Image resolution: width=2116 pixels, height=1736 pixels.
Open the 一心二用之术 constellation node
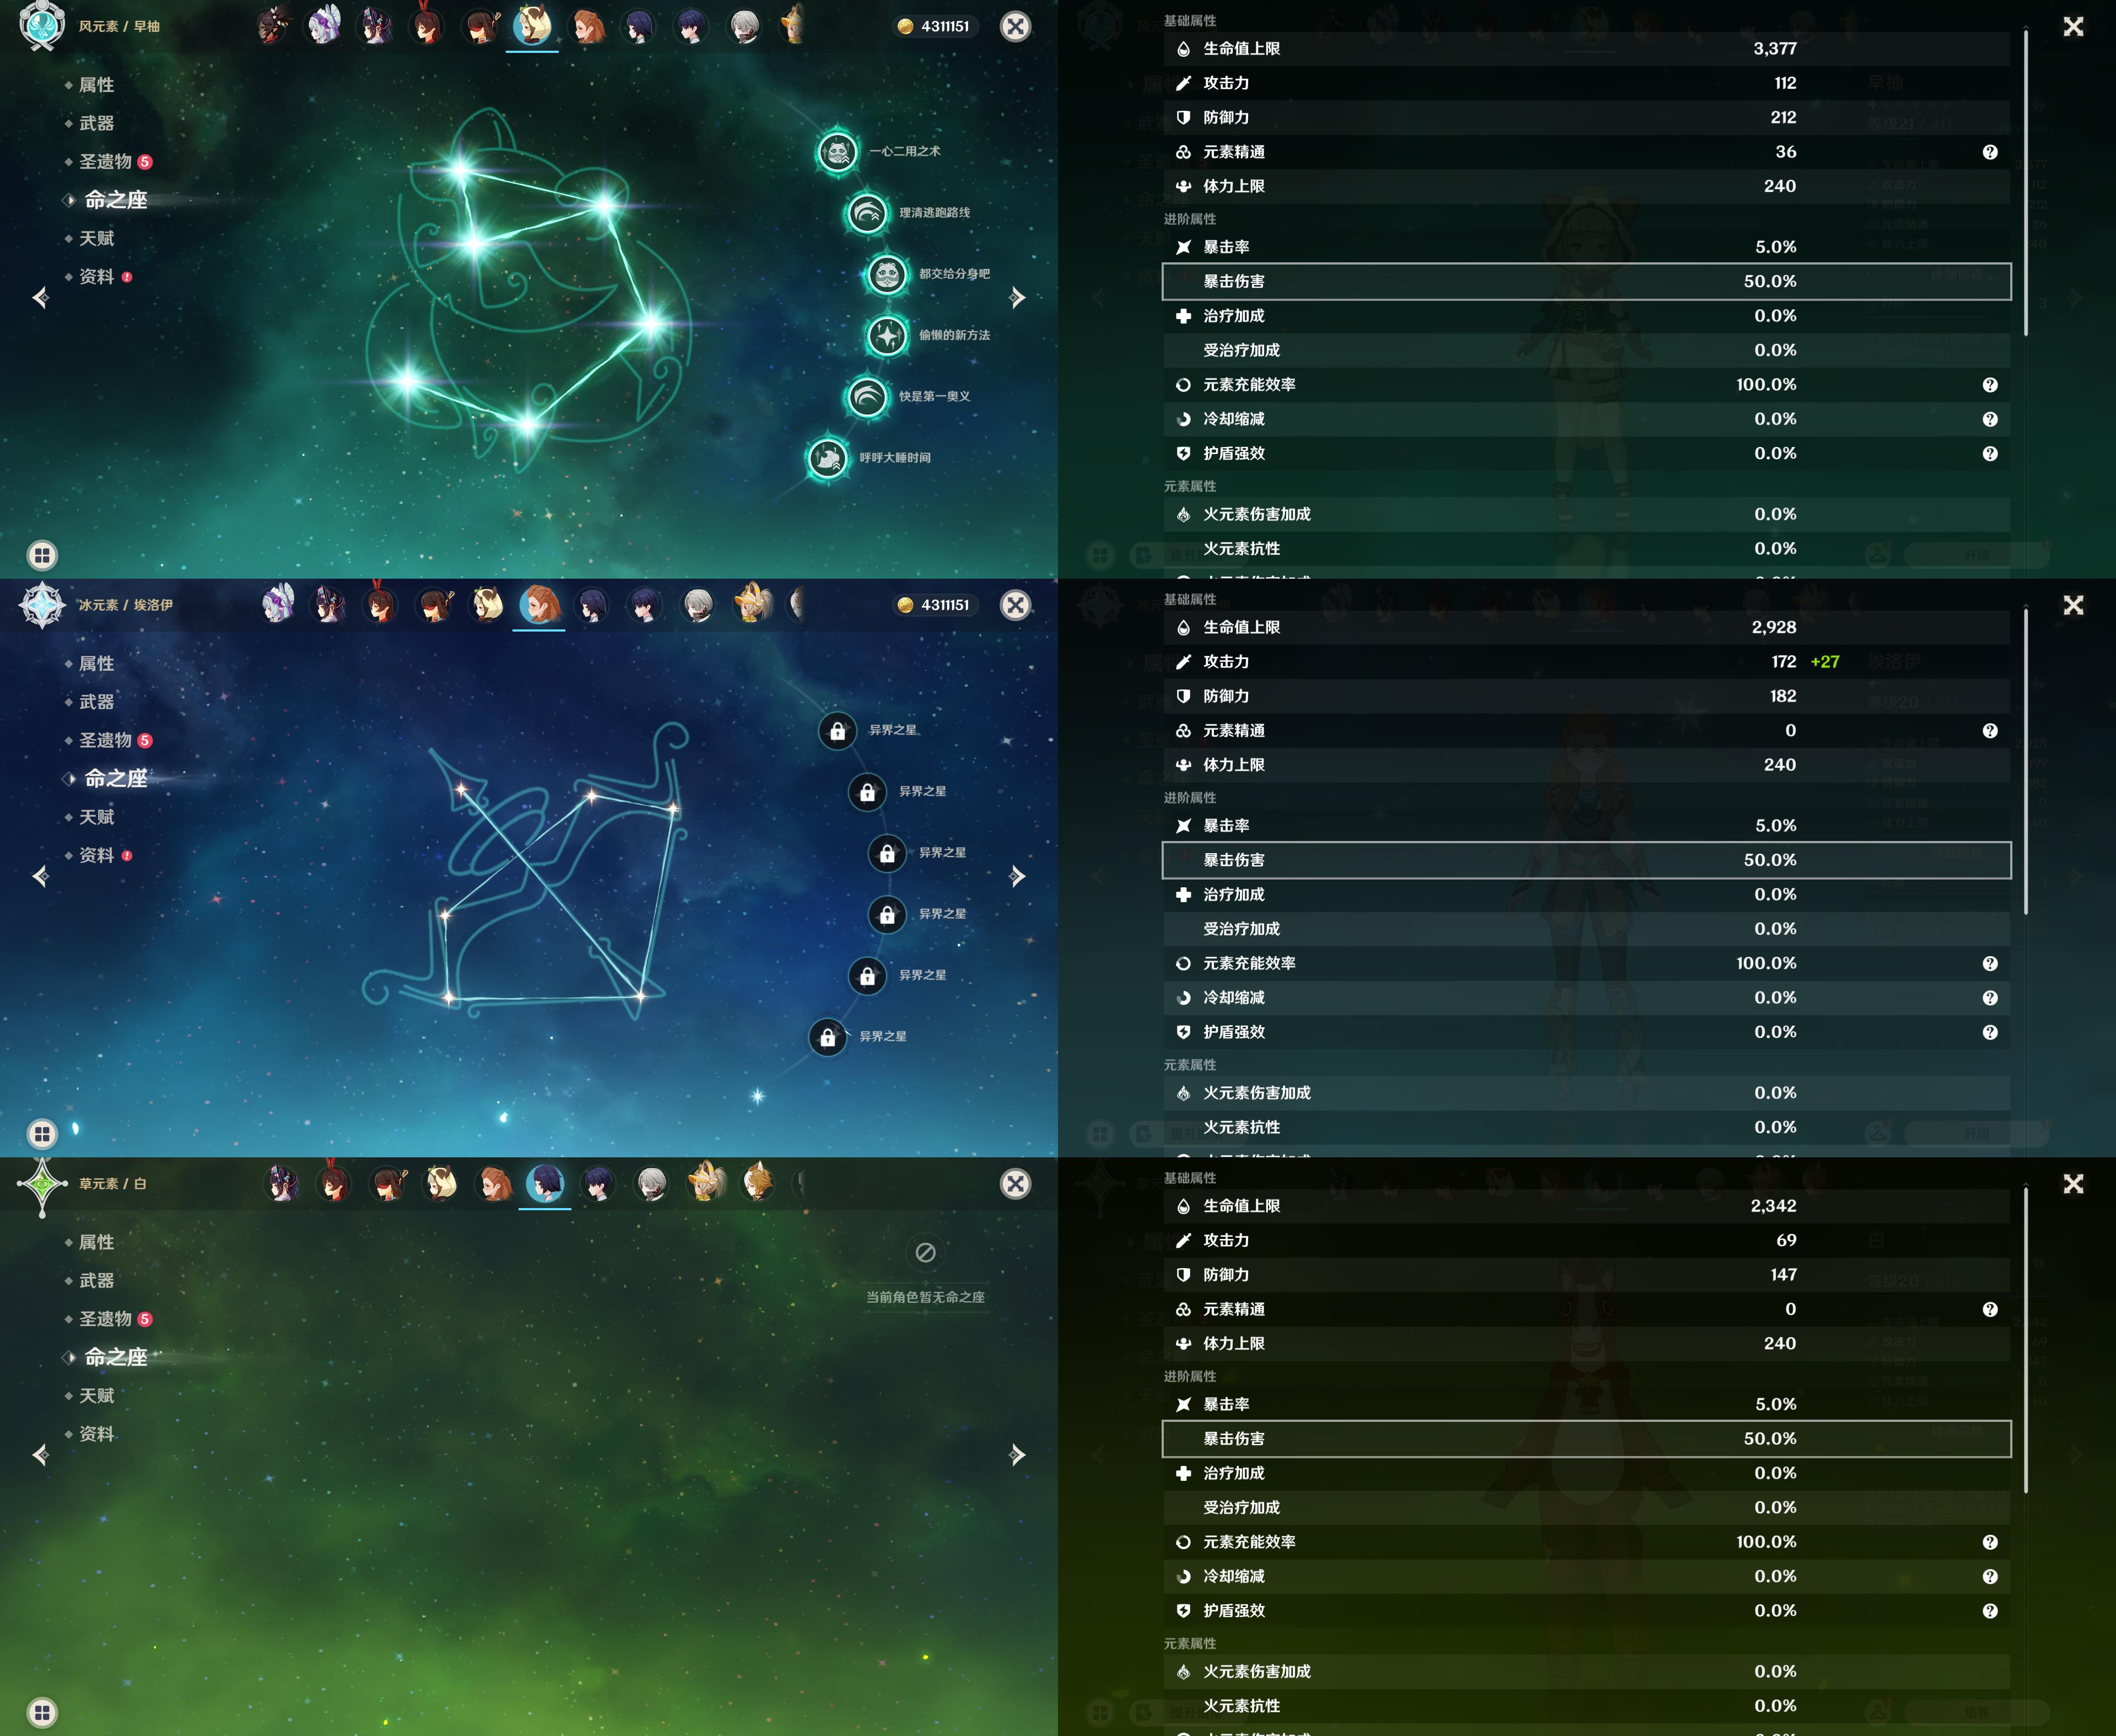[x=838, y=152]
